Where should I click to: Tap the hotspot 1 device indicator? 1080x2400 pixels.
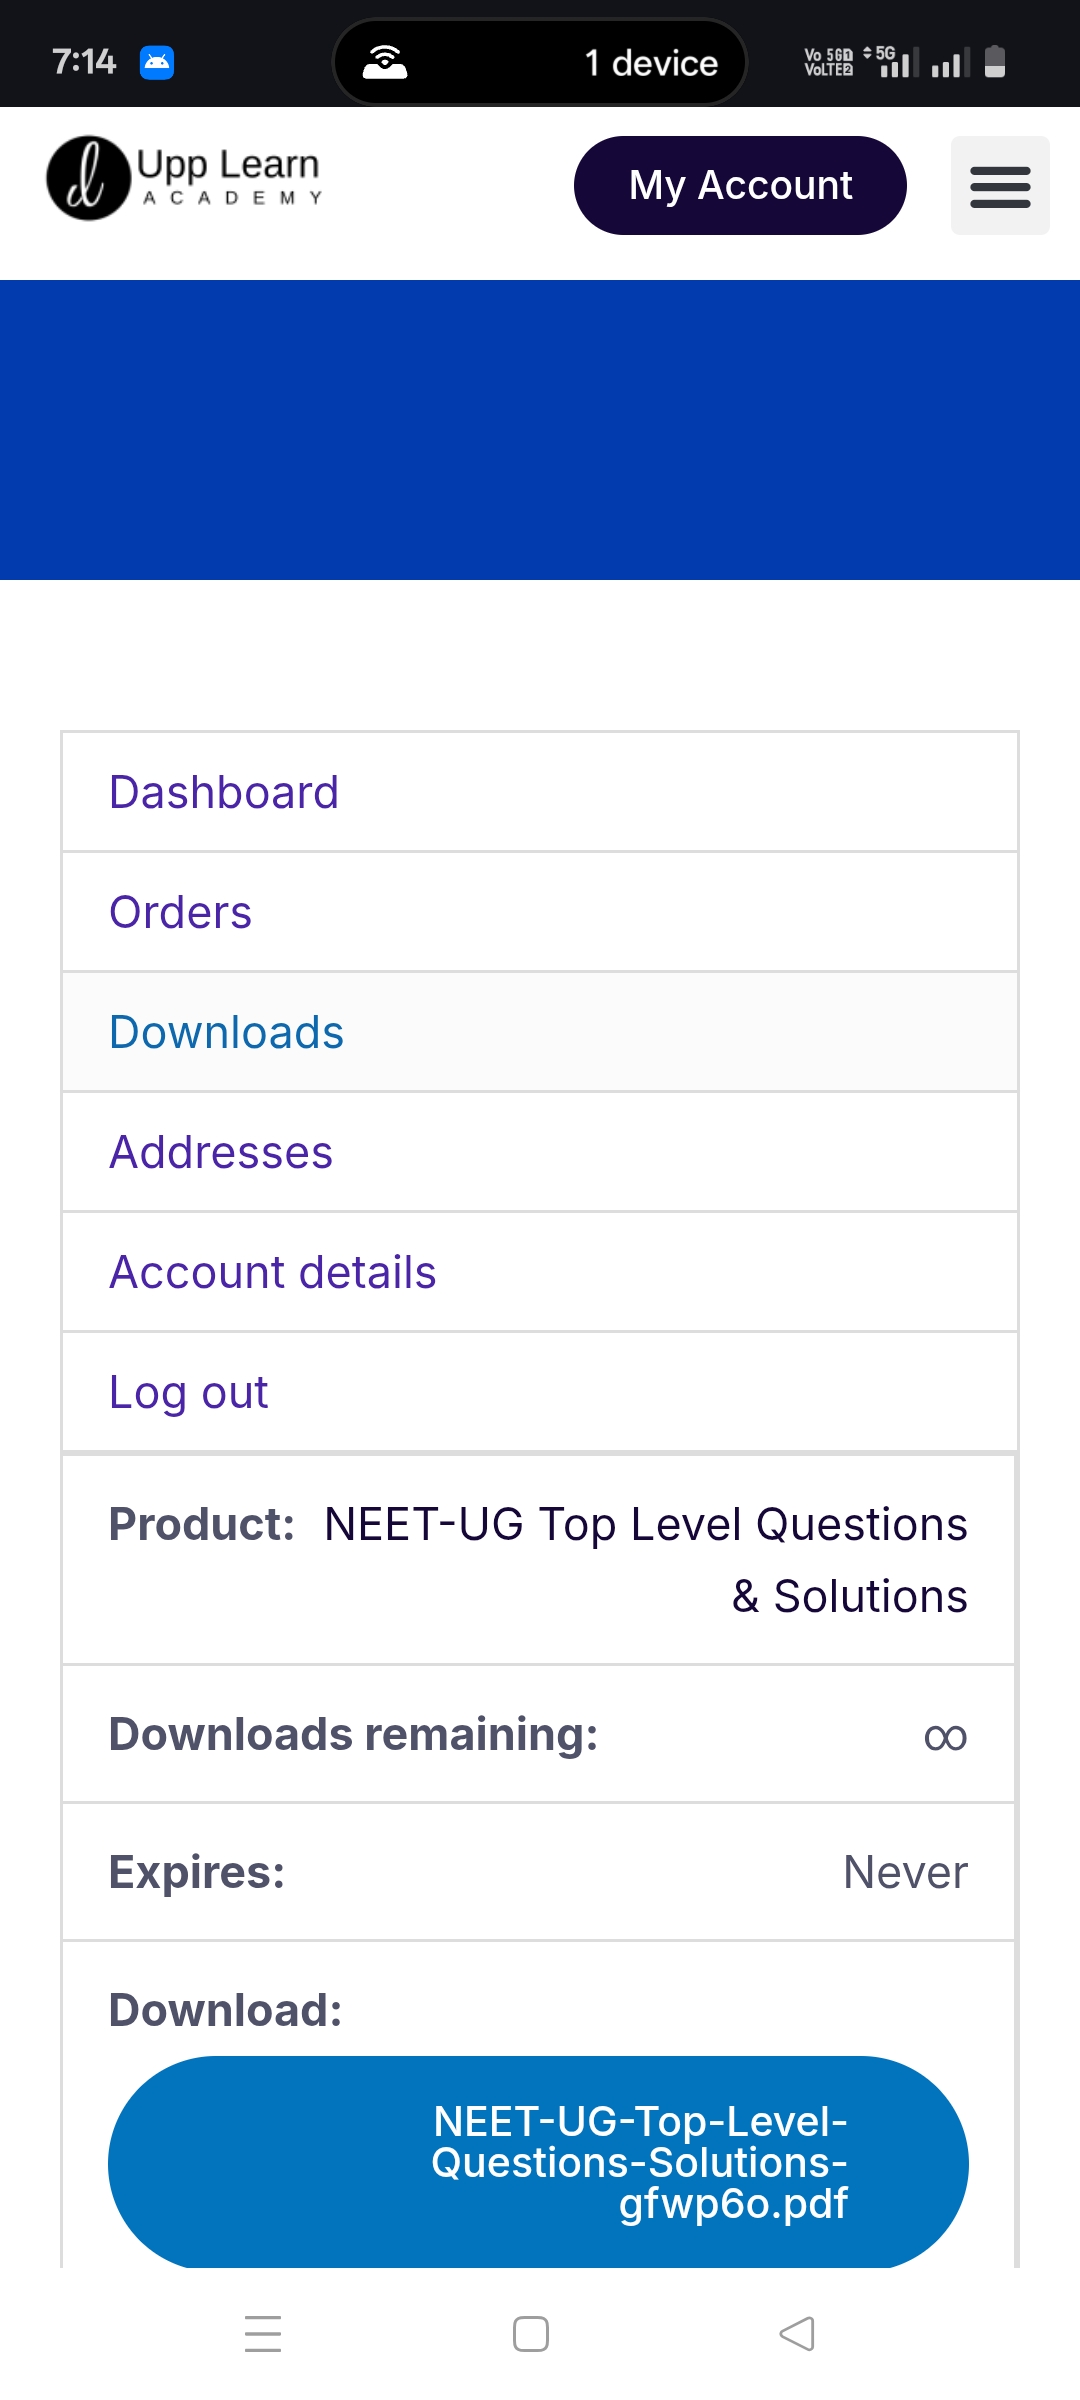click(540, 62)
